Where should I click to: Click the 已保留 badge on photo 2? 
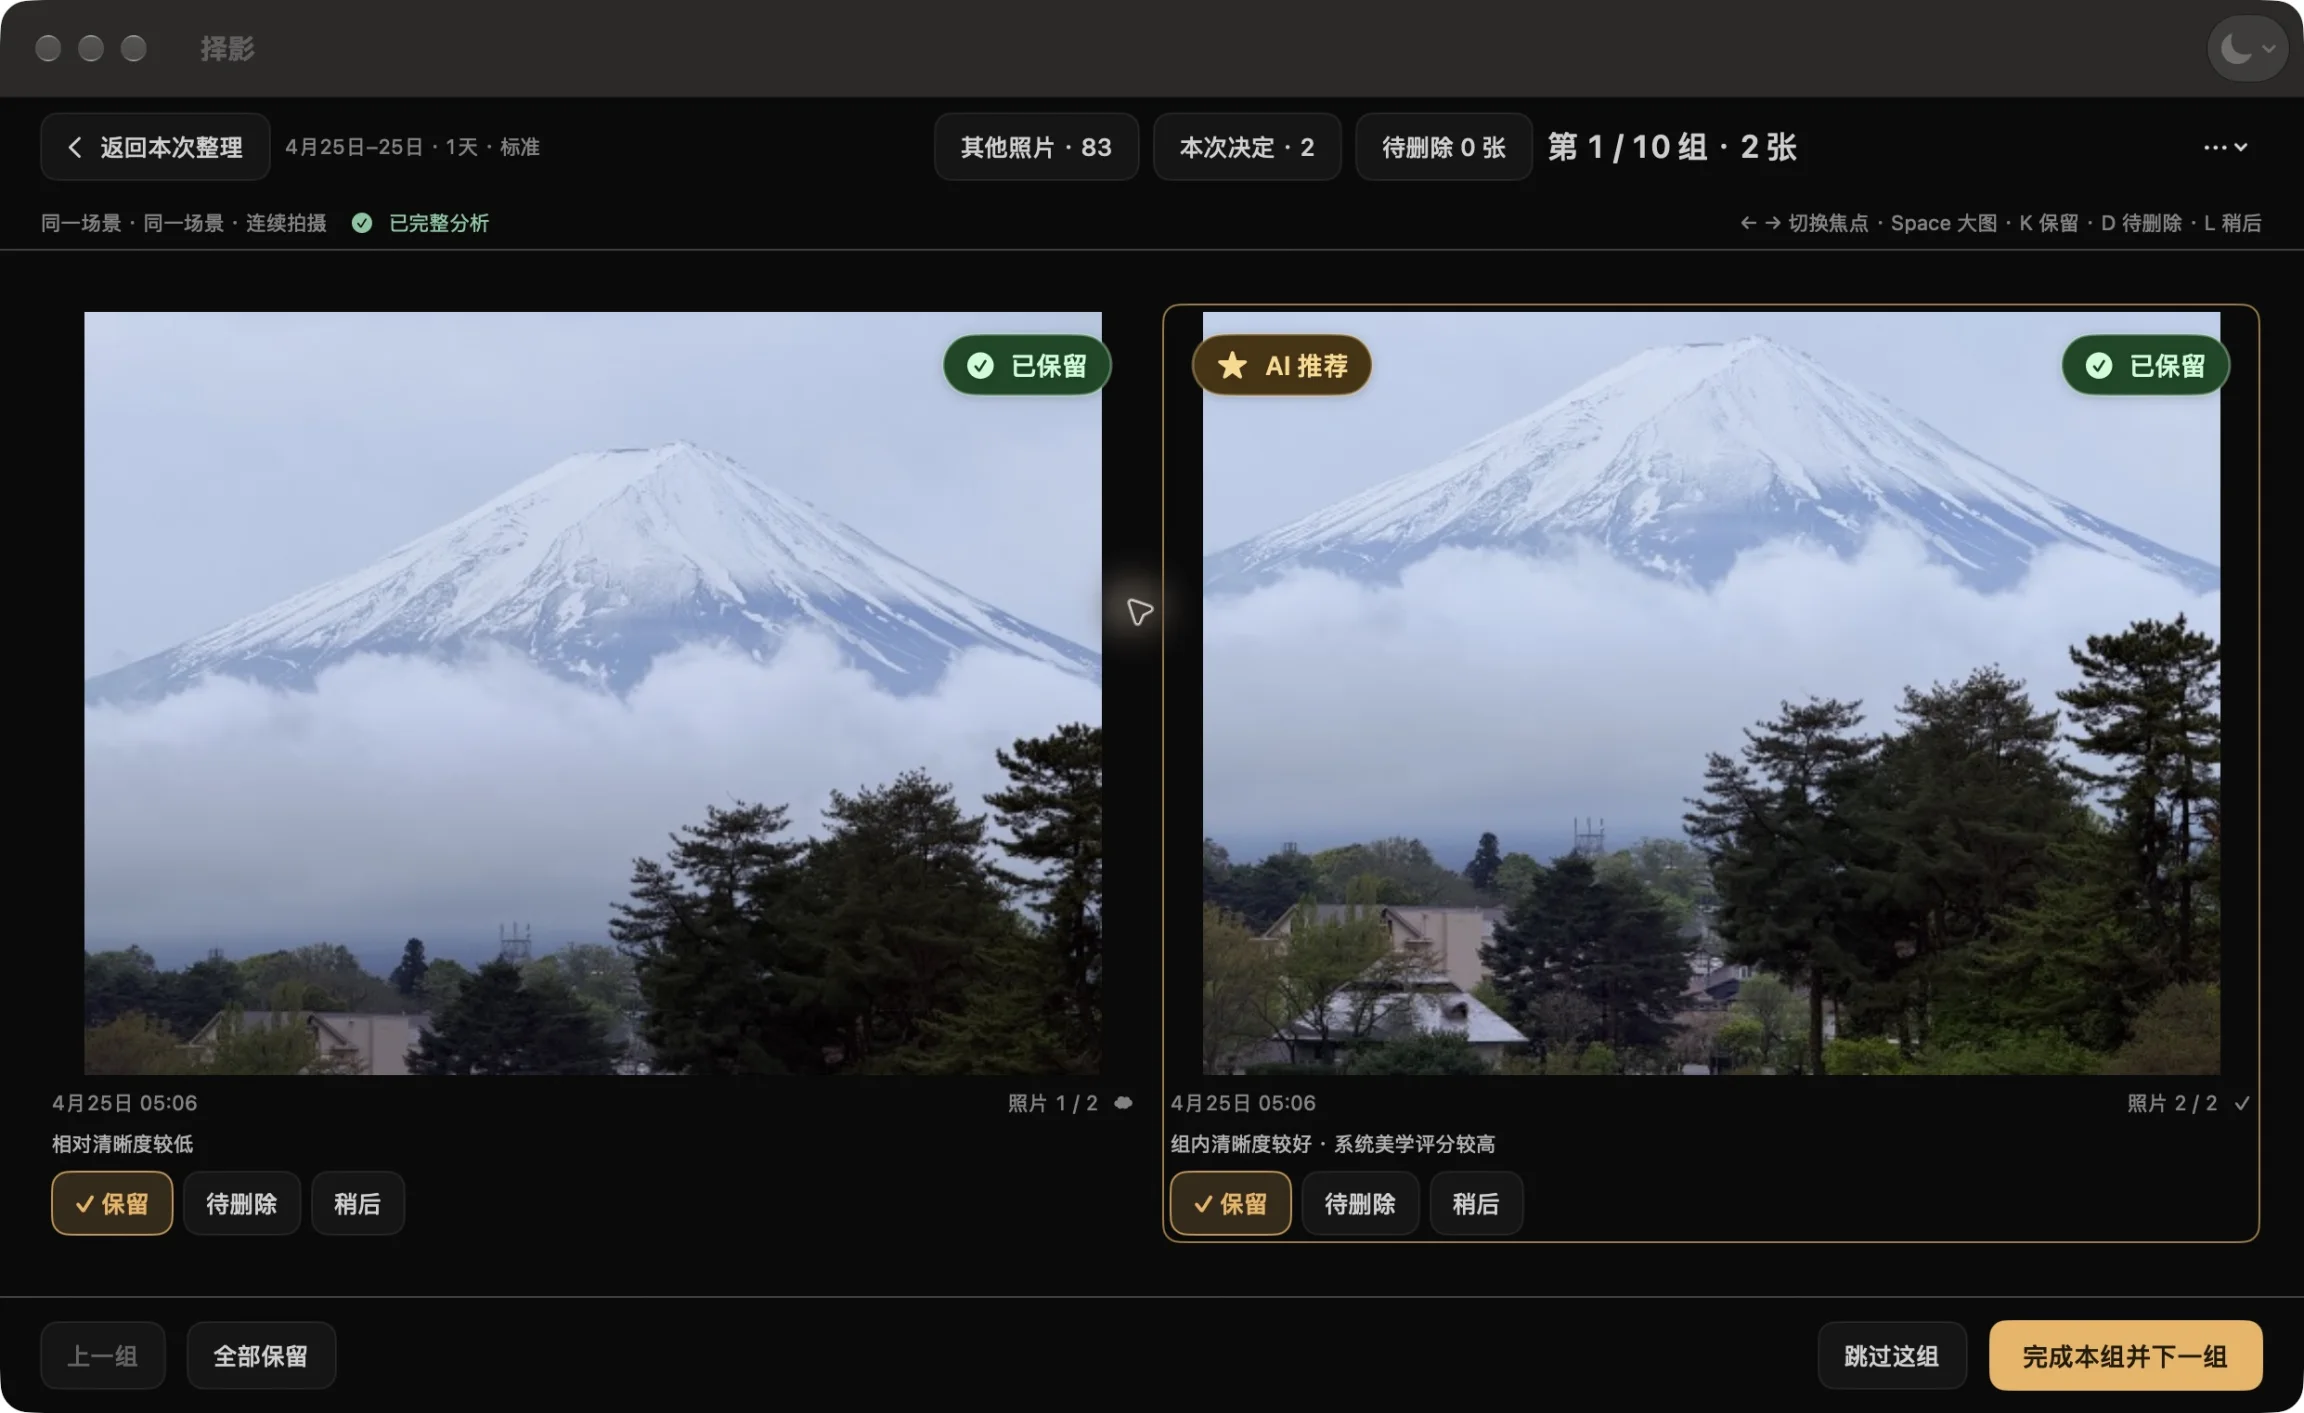point(2145,365)
